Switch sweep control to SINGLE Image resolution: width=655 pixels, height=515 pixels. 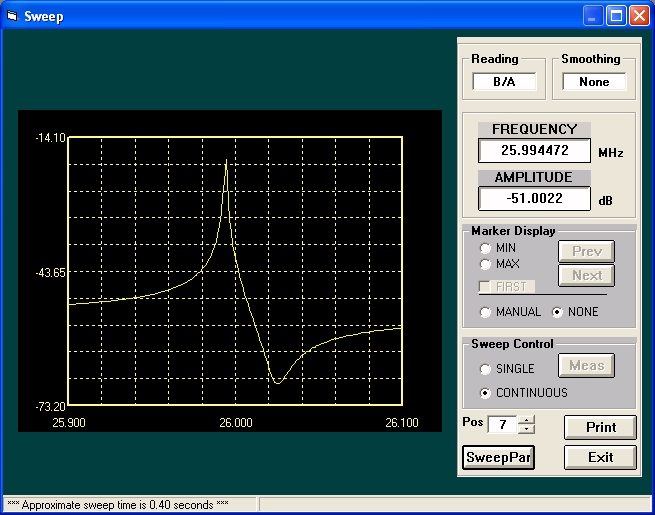[486, 369]
